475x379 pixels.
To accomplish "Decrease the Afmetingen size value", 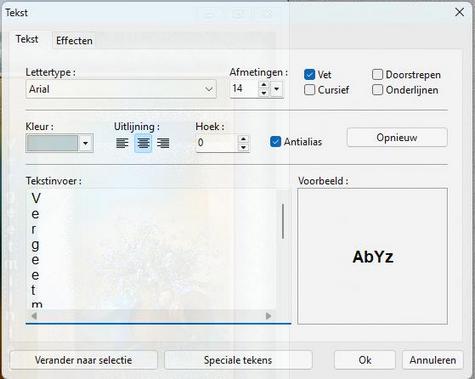I will coord(264,93).
